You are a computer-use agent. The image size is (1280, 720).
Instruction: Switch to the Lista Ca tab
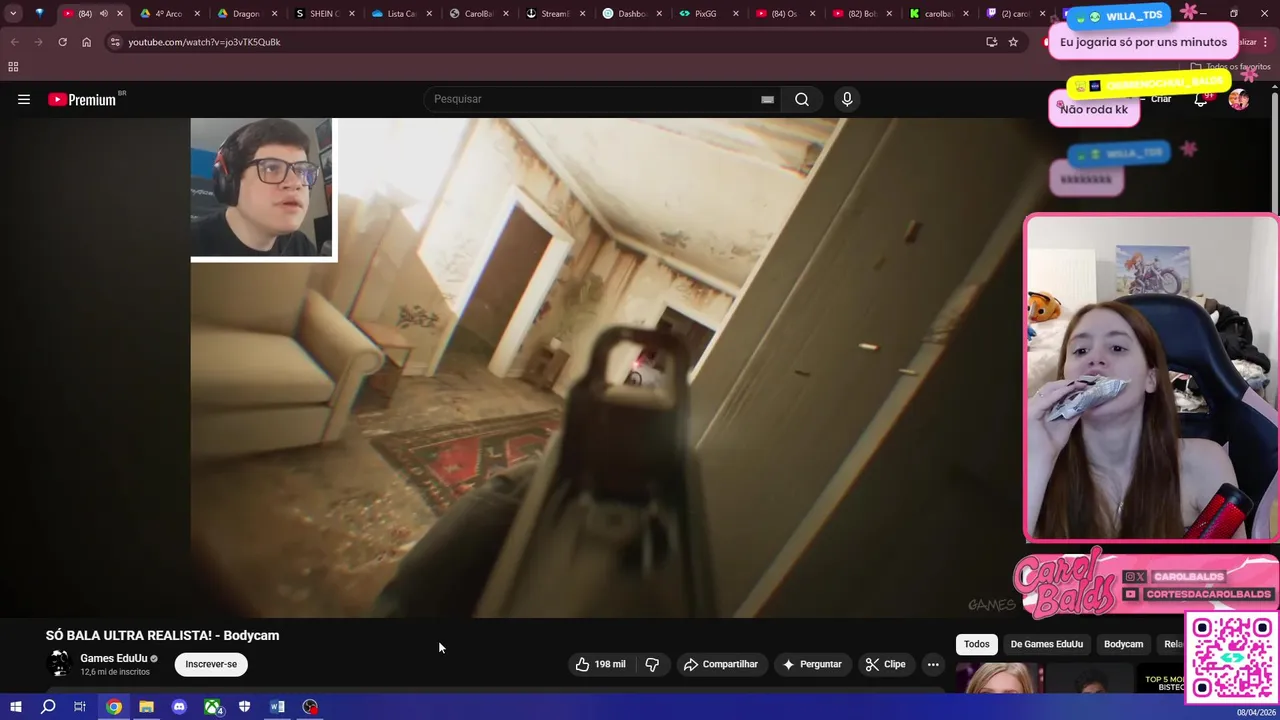point(400,14)
